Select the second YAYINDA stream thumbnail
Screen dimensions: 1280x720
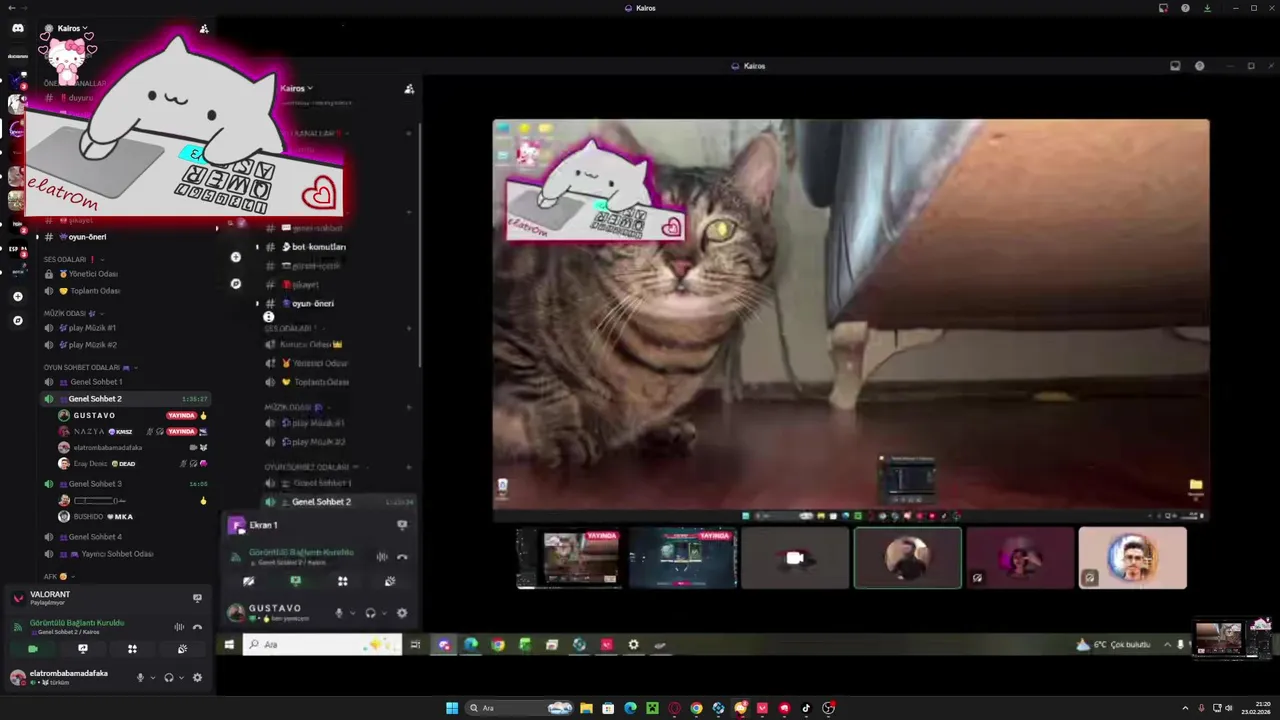pyautogui.click(x=683, y=558)
